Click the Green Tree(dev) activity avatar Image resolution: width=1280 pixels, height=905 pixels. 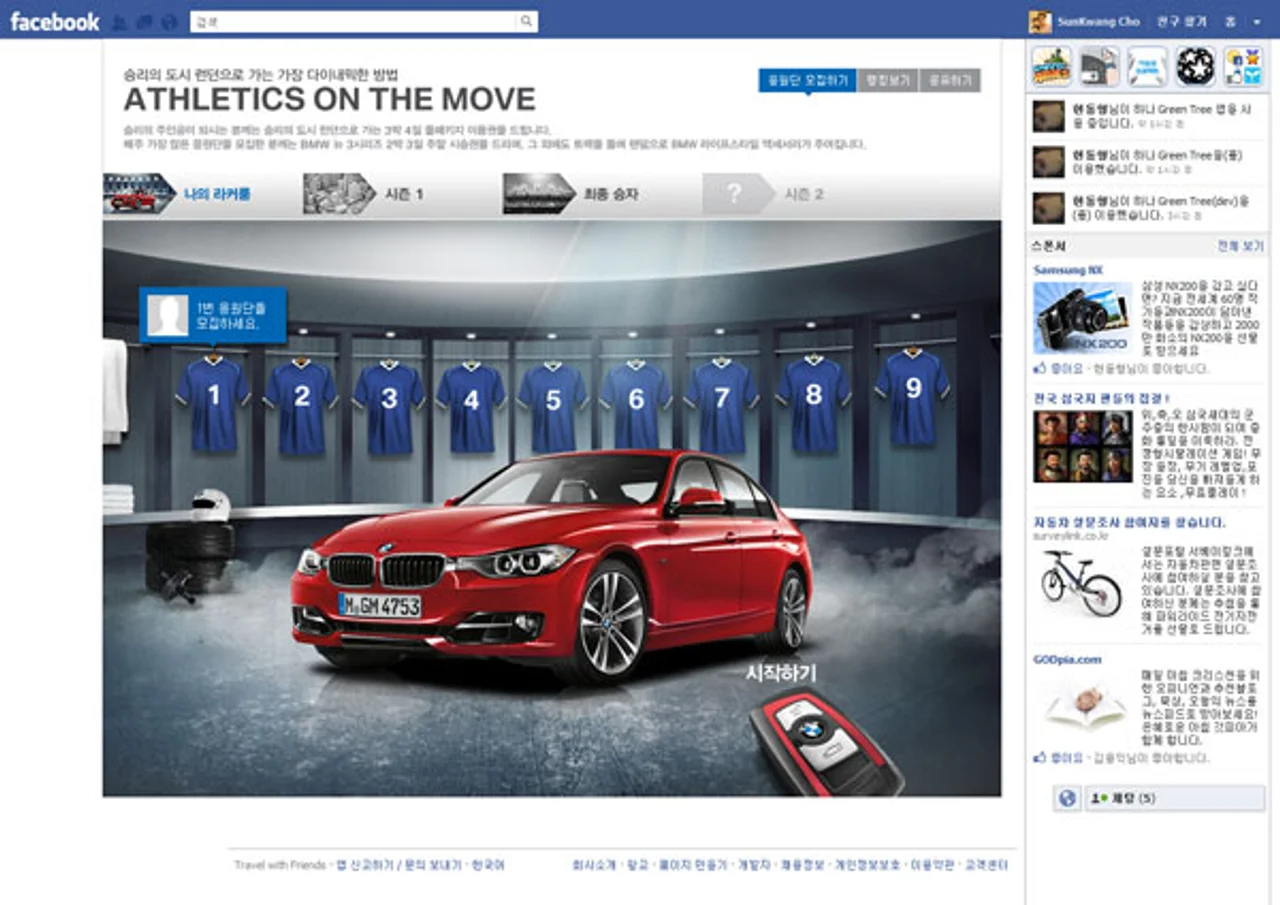tap(1048, 207)
